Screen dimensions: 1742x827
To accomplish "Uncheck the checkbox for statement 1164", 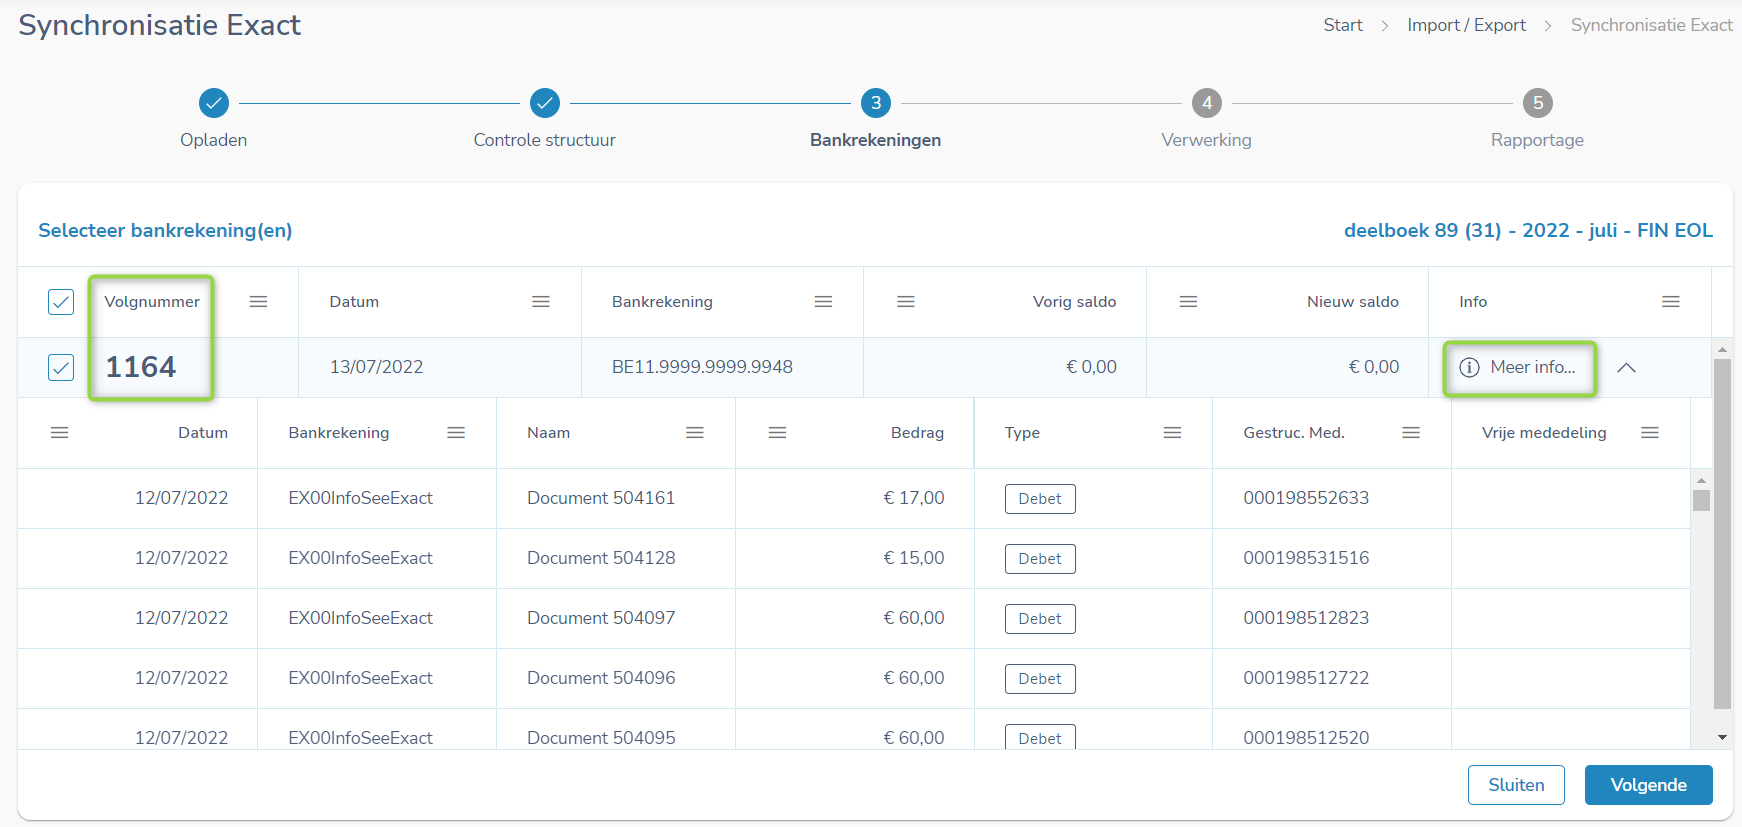I will [61, 367].
